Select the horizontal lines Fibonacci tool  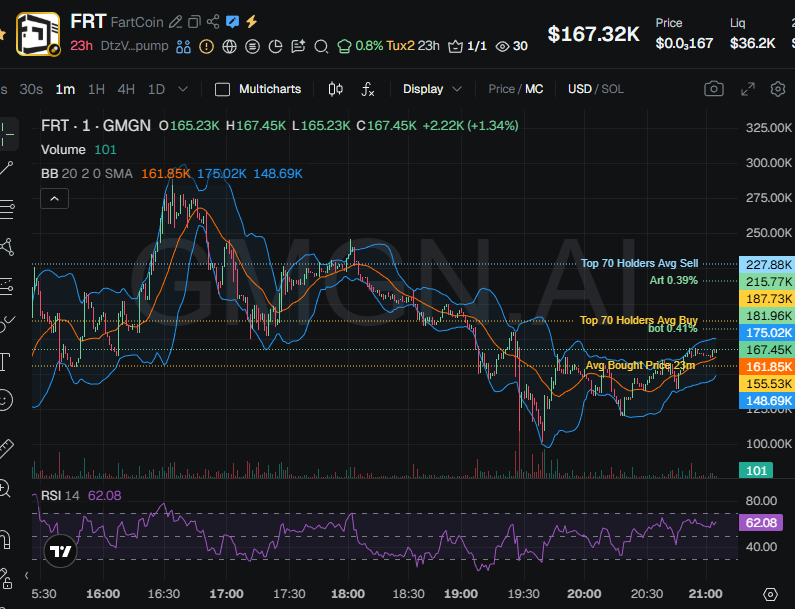coord(7,209)
